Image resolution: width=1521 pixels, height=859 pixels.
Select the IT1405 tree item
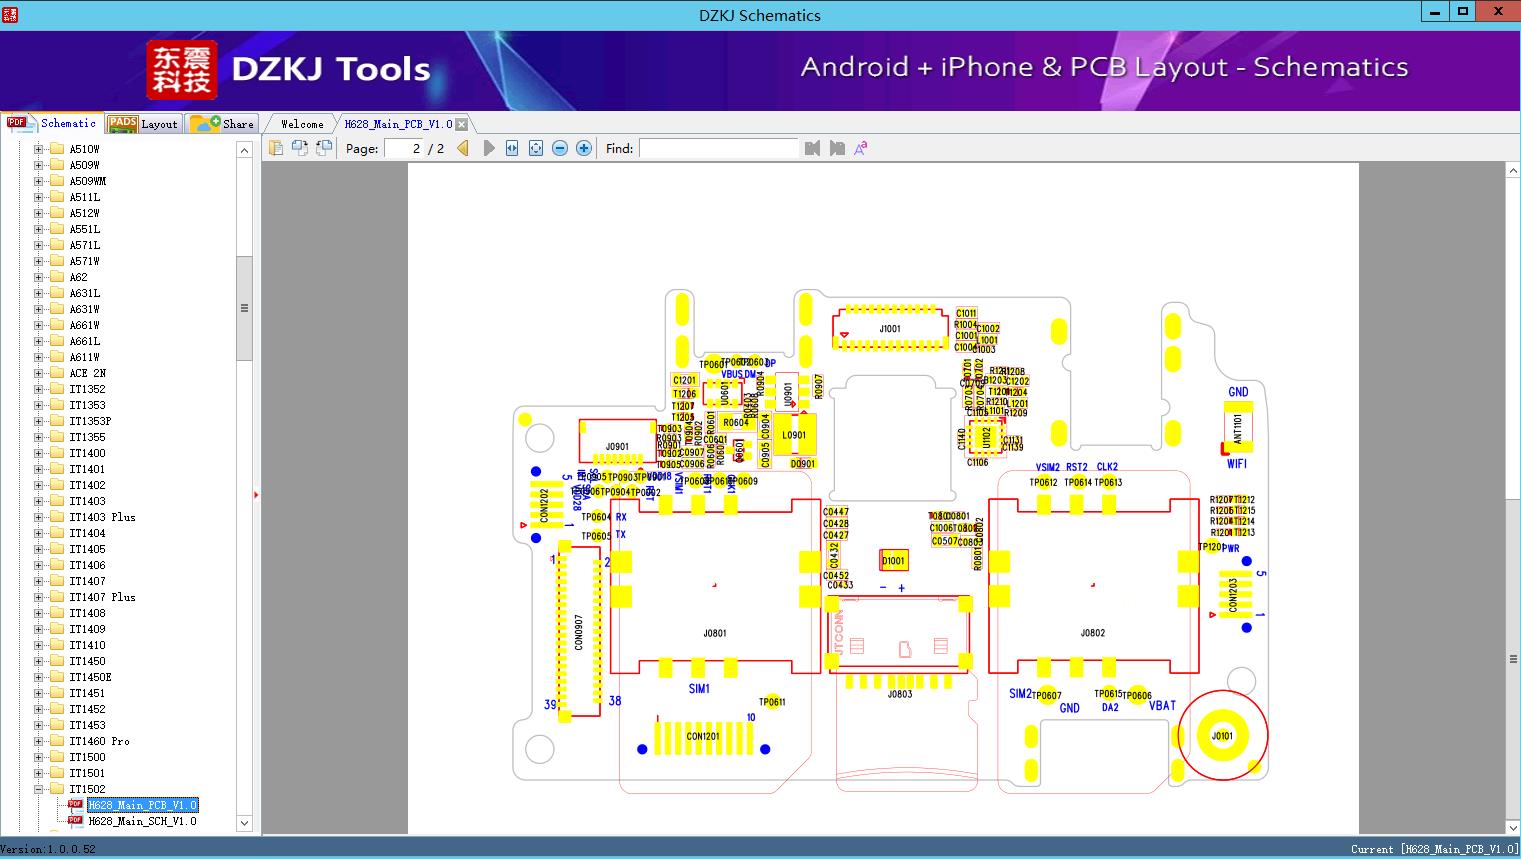[87, 549]
